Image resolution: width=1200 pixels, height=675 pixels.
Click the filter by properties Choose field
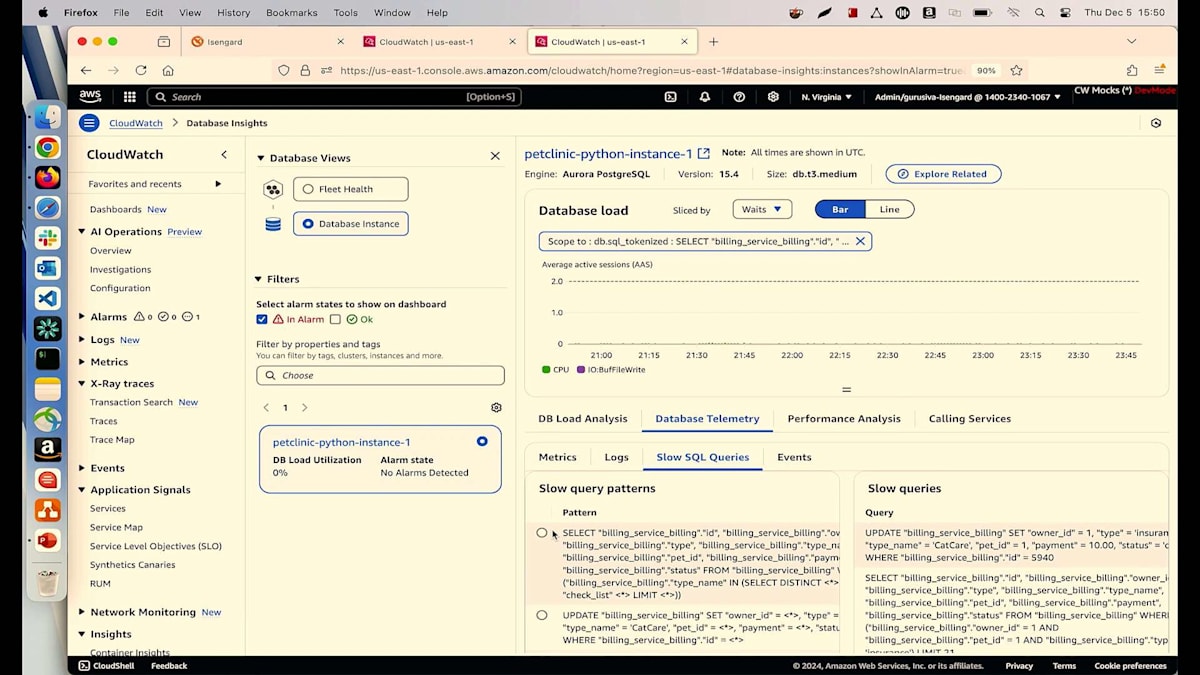tap(380, 375)
